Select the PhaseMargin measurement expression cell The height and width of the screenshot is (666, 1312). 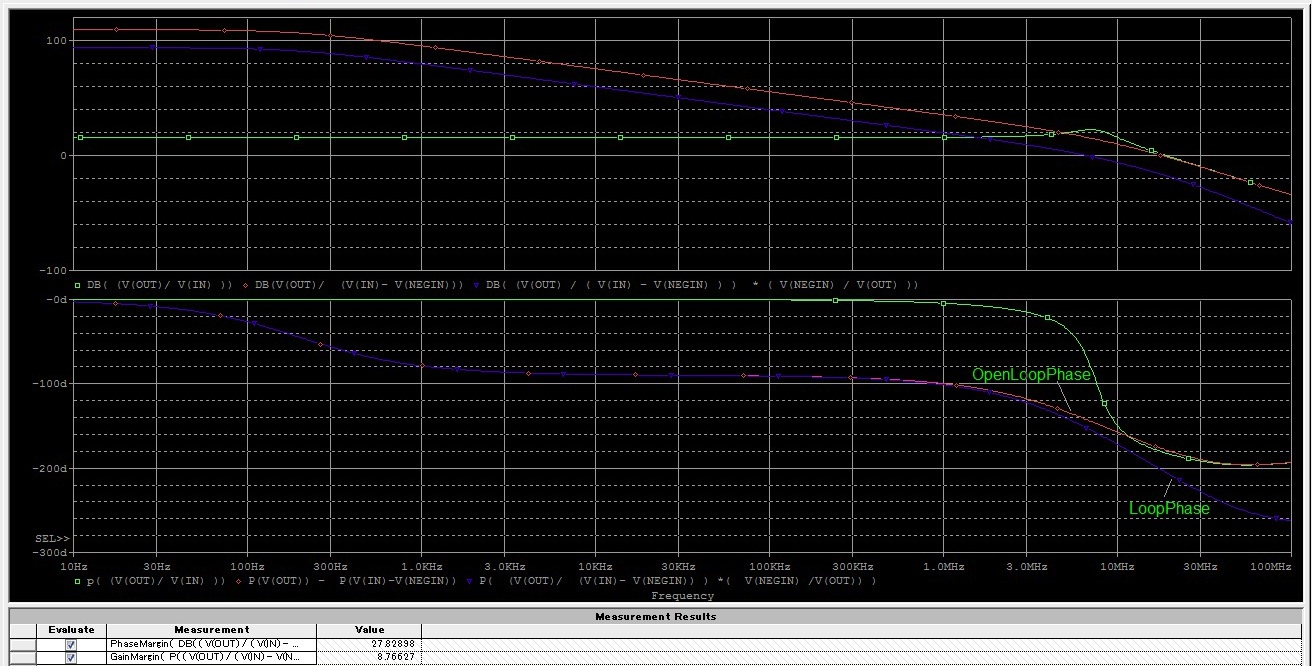(x=211, y=645)
